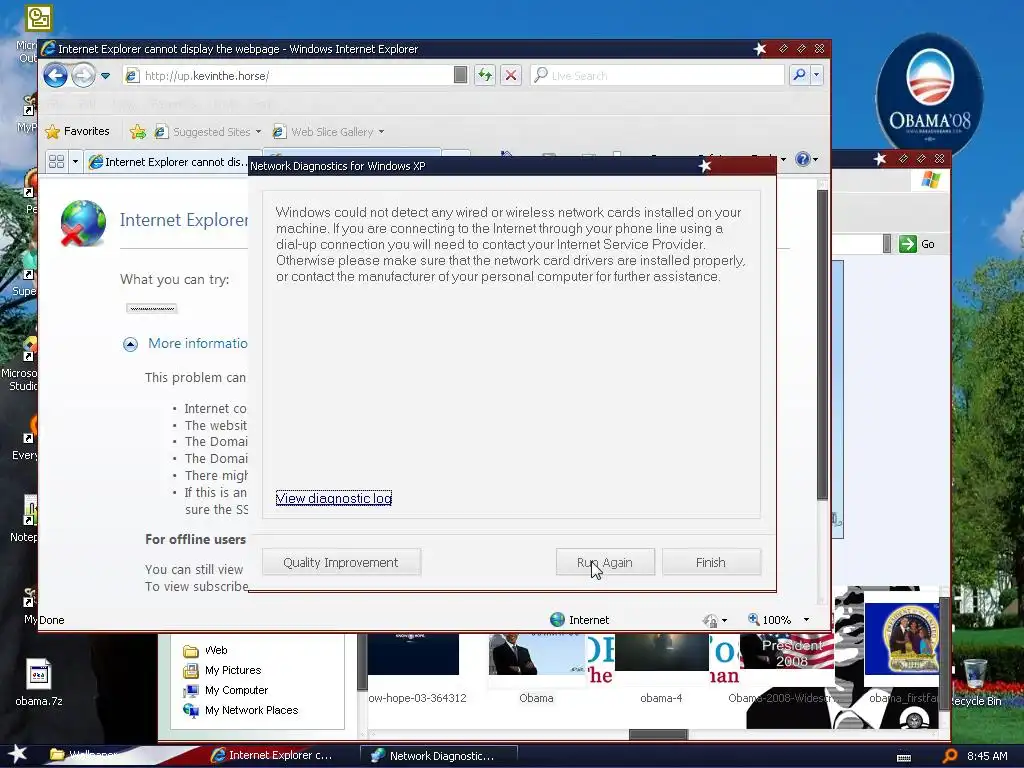1024x768 pixels.
Task: Click the orange search icon in system tray
Action: [950, 756]
